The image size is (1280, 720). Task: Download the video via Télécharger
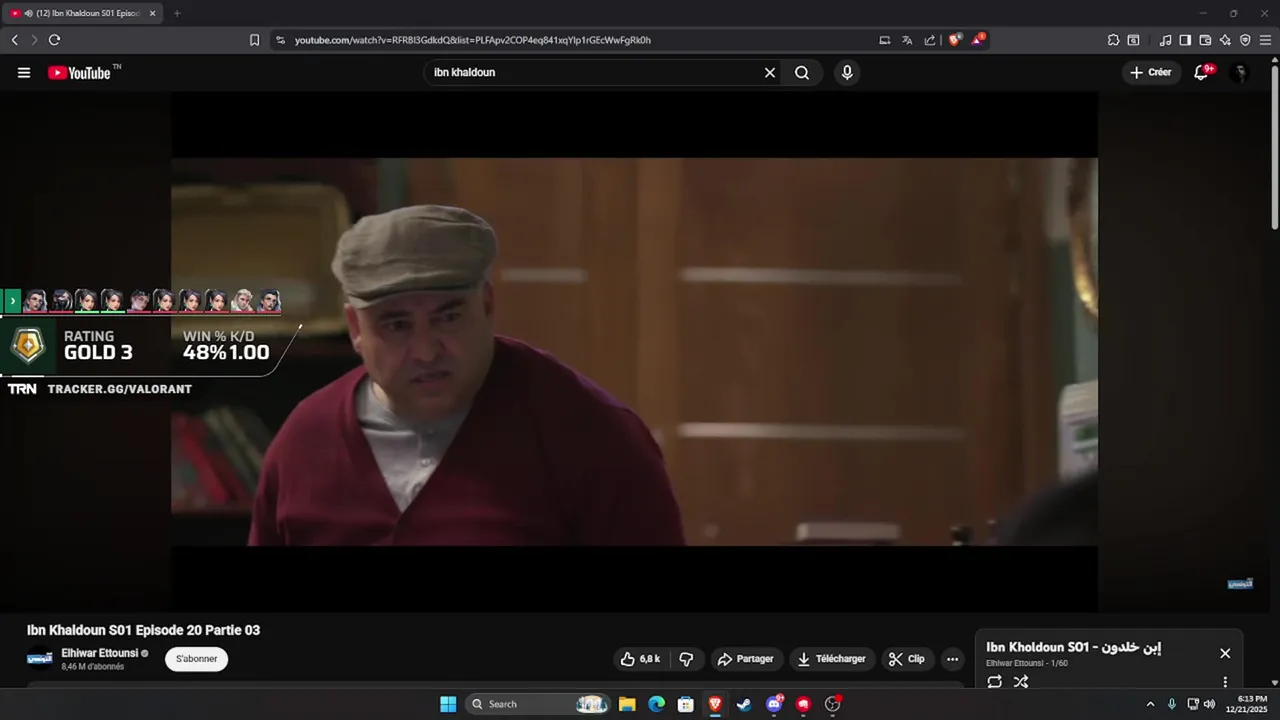(x=832, y=659)
